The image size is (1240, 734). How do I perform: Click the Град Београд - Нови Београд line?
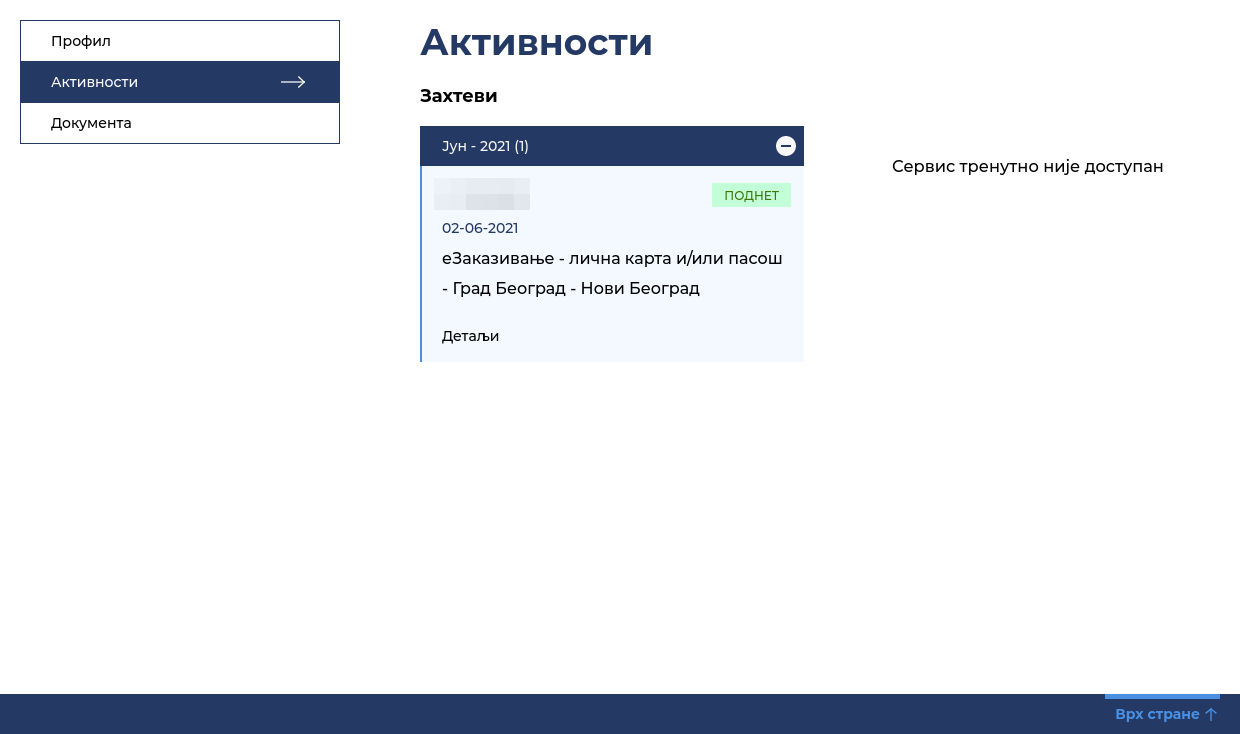click(571, 288)
